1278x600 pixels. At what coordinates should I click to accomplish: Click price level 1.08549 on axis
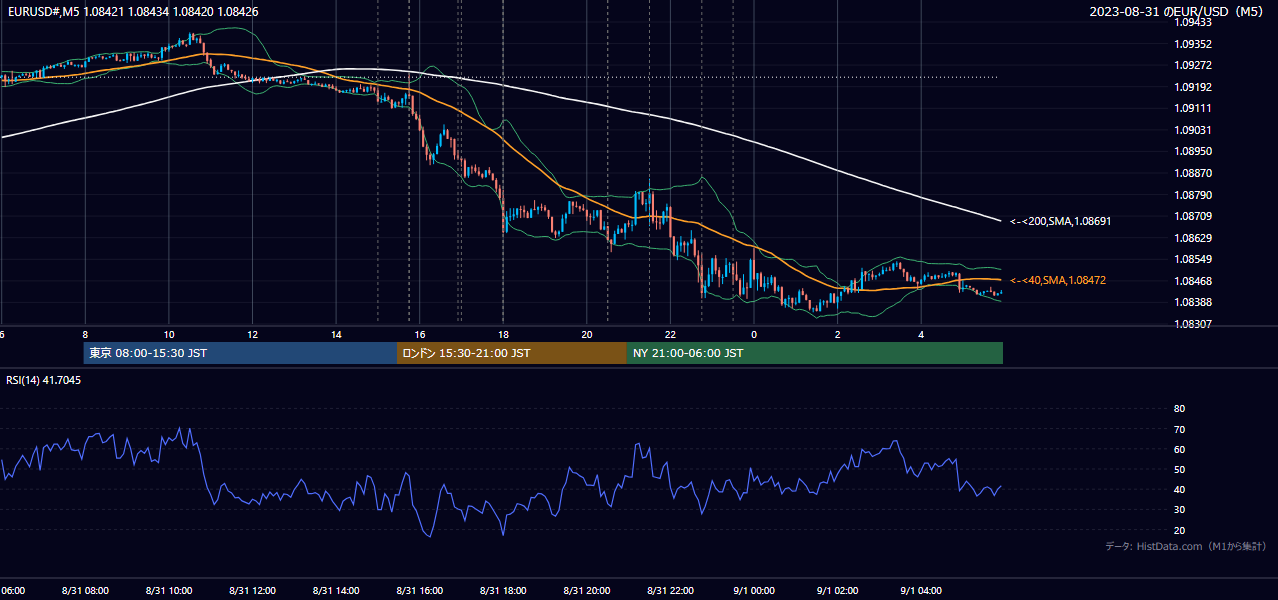coord(1193,259)
